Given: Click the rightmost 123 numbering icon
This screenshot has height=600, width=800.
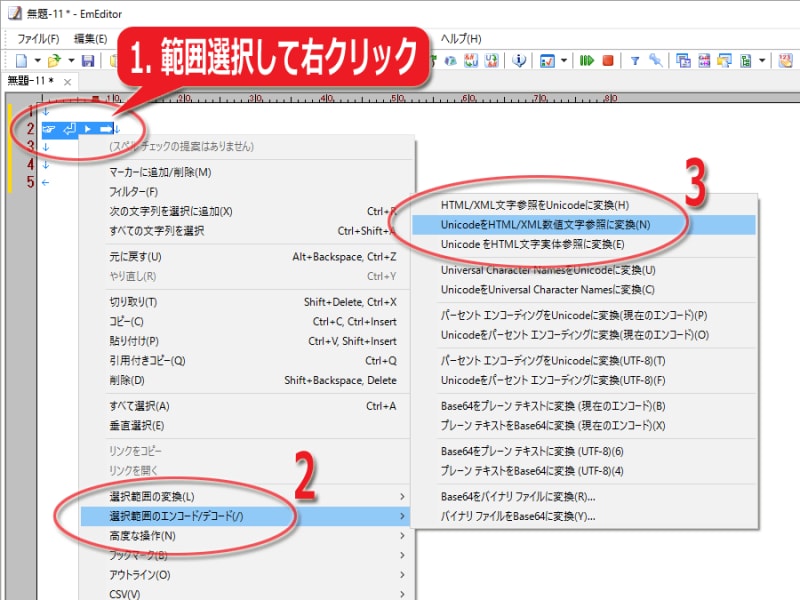Looking at the screenshot, I should click(x=786, y=61).
